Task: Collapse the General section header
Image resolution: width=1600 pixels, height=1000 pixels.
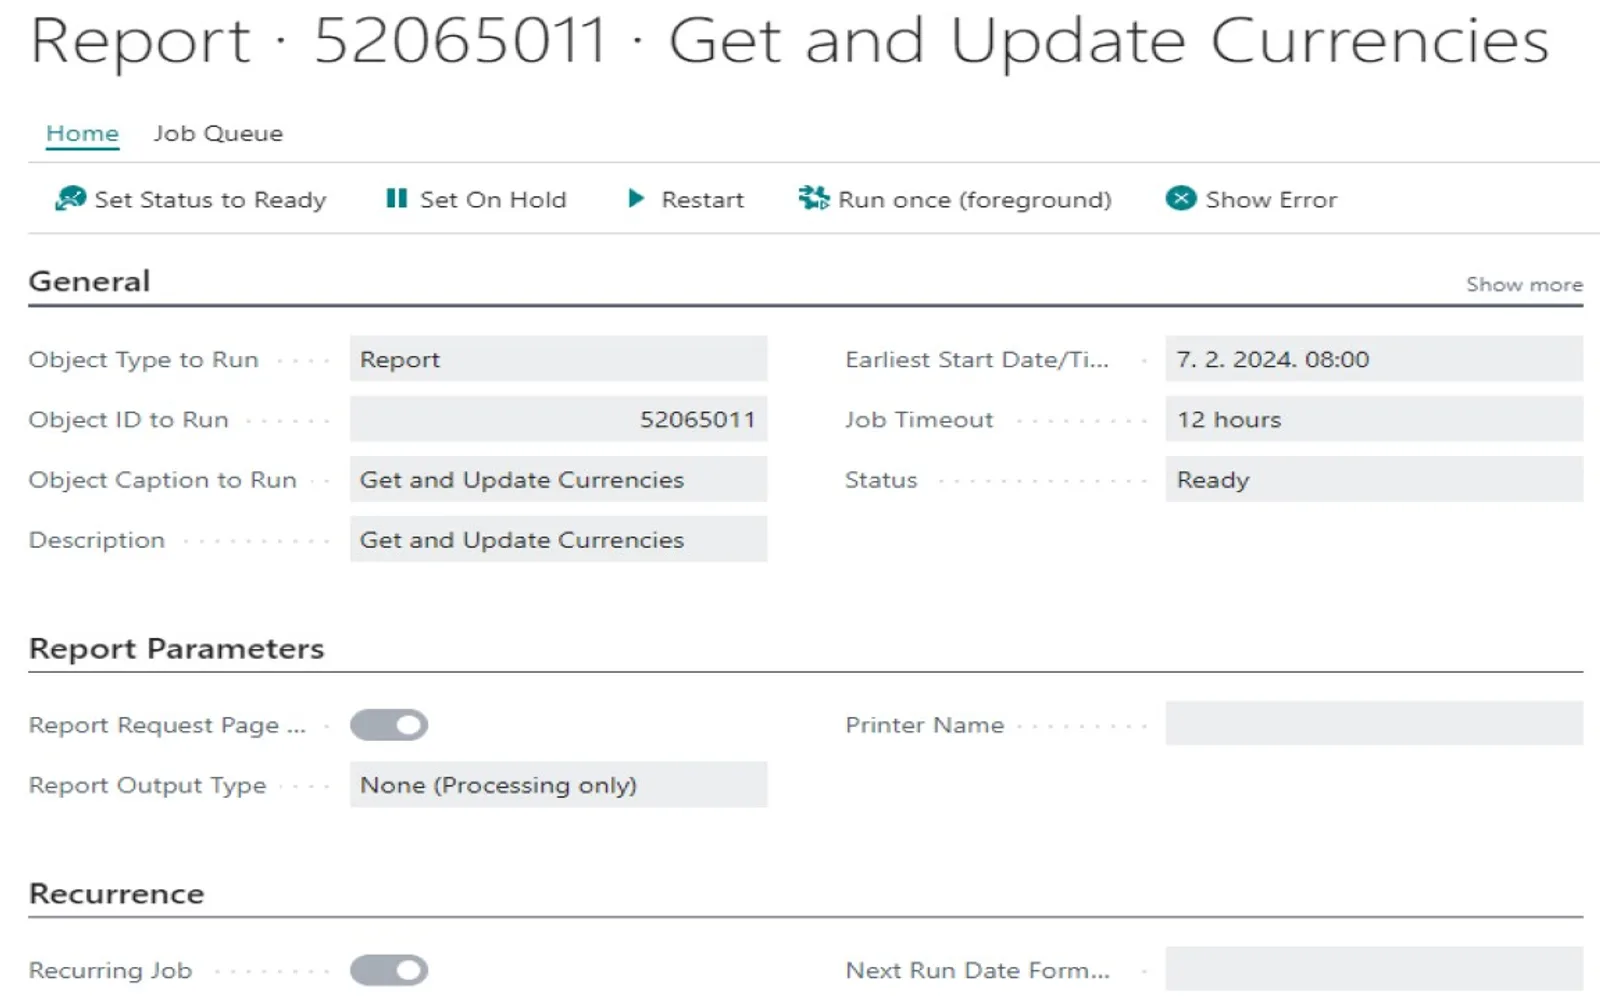Action: (x=89, y=281)
